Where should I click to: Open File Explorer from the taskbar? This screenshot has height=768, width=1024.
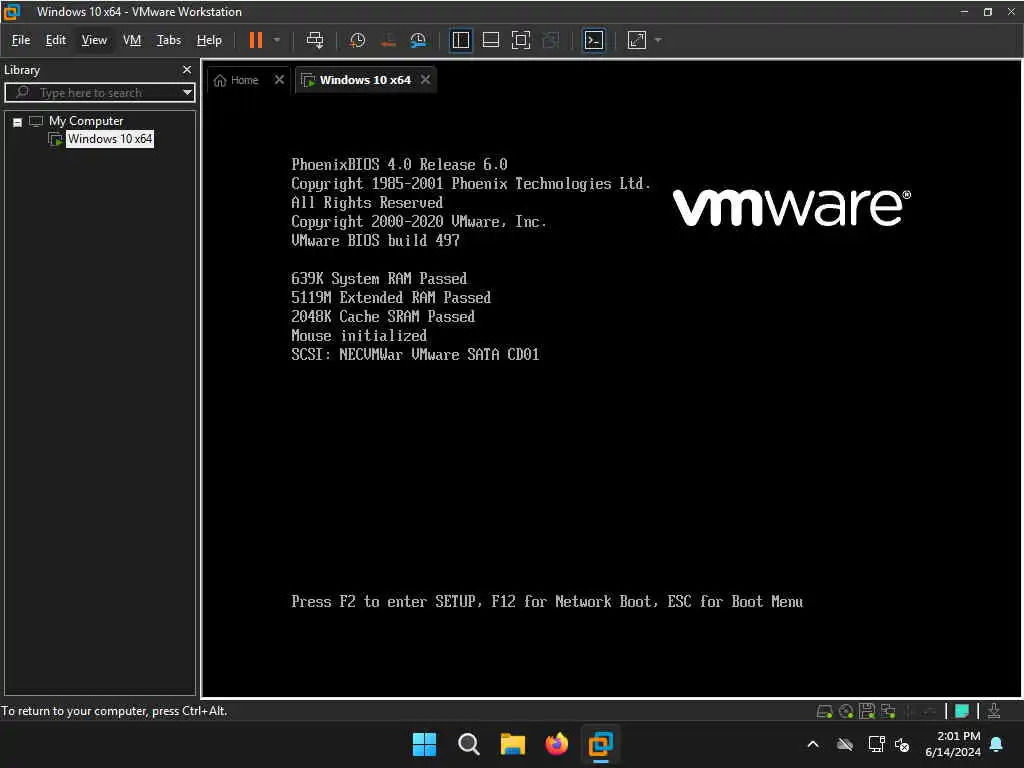513,744
